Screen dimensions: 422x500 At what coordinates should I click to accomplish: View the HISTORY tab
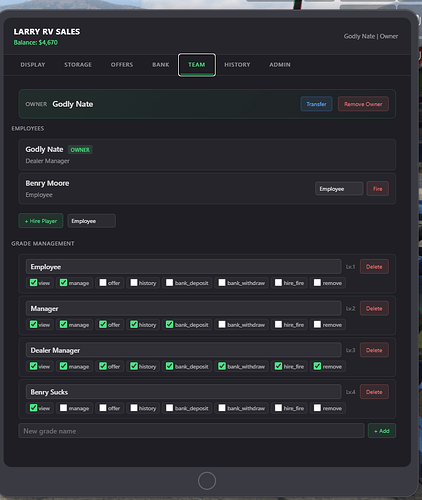coord(237,65)
